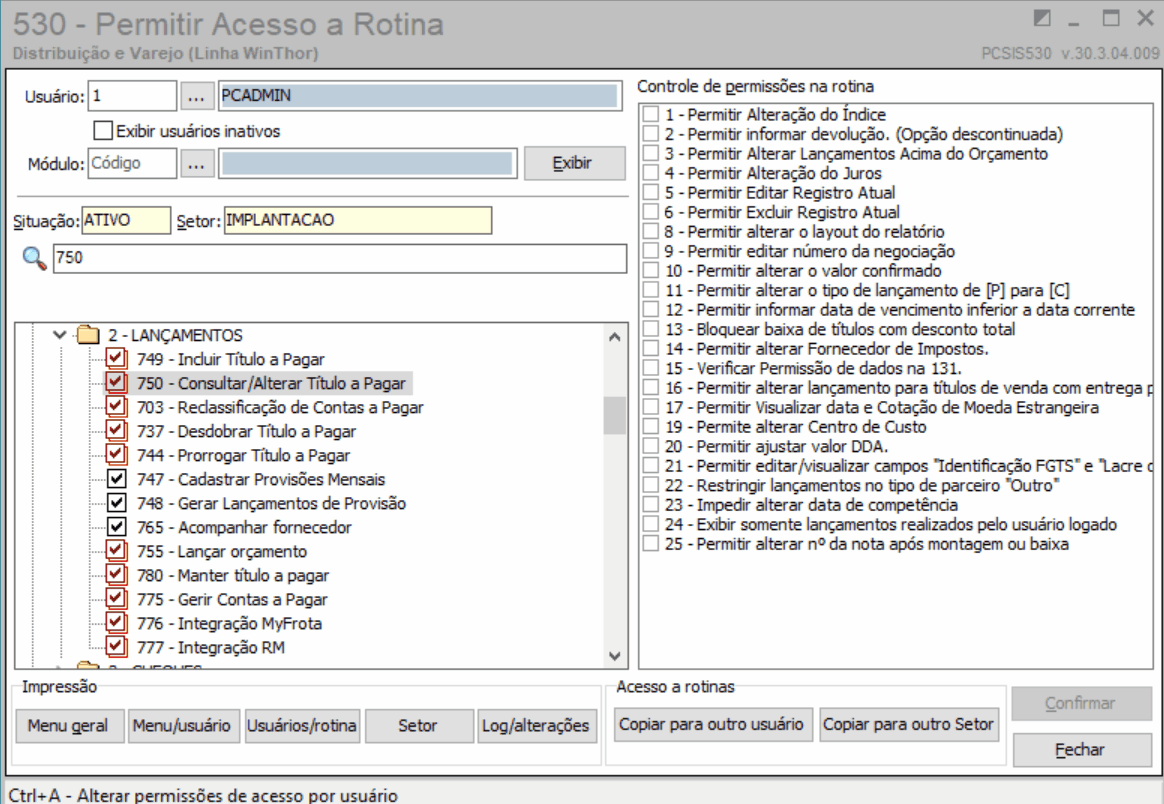Open module lookup ellipsis button
The width and height of the screenshot is (1164, 804).
click(196, 163)
